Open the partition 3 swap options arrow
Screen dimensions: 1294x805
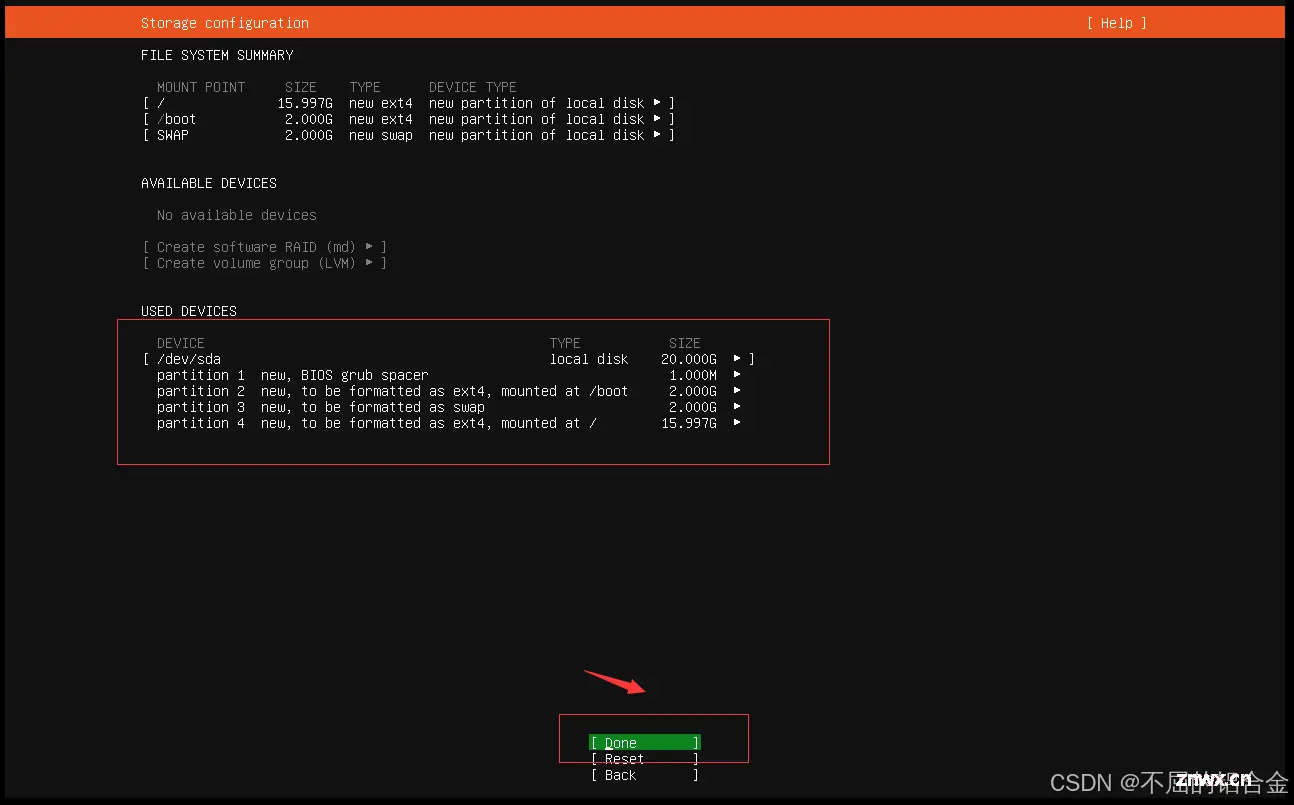coord(737,407)
